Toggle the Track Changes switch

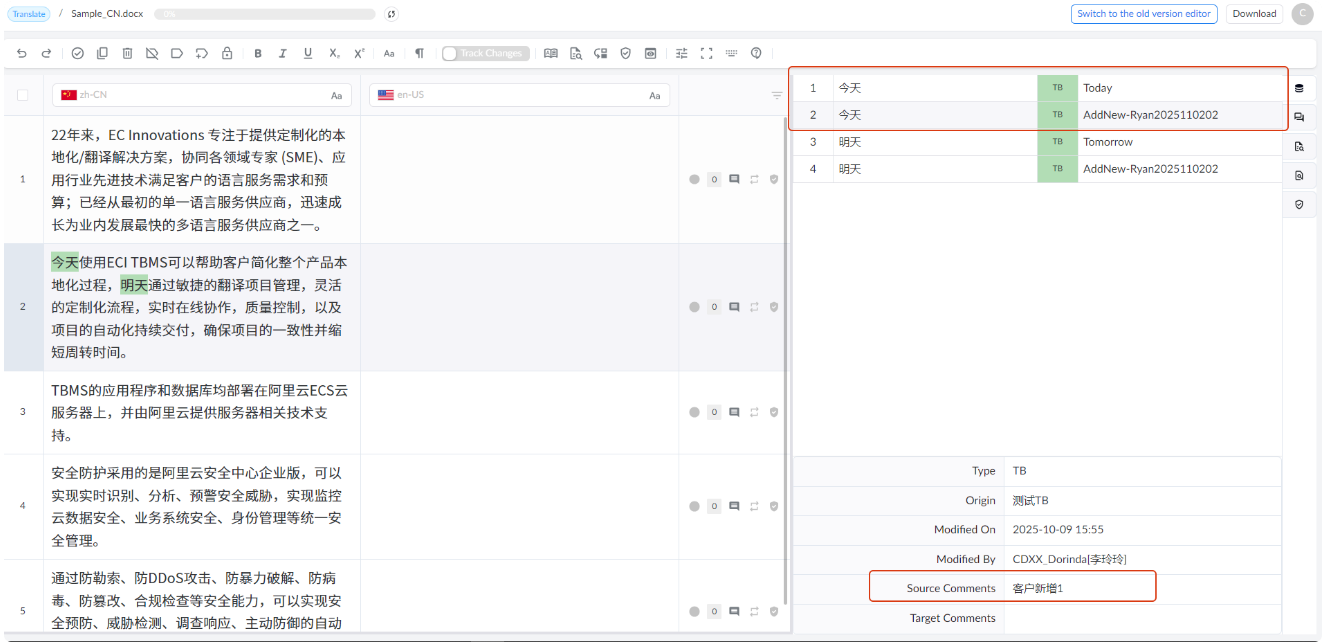[x=484, y=53]
